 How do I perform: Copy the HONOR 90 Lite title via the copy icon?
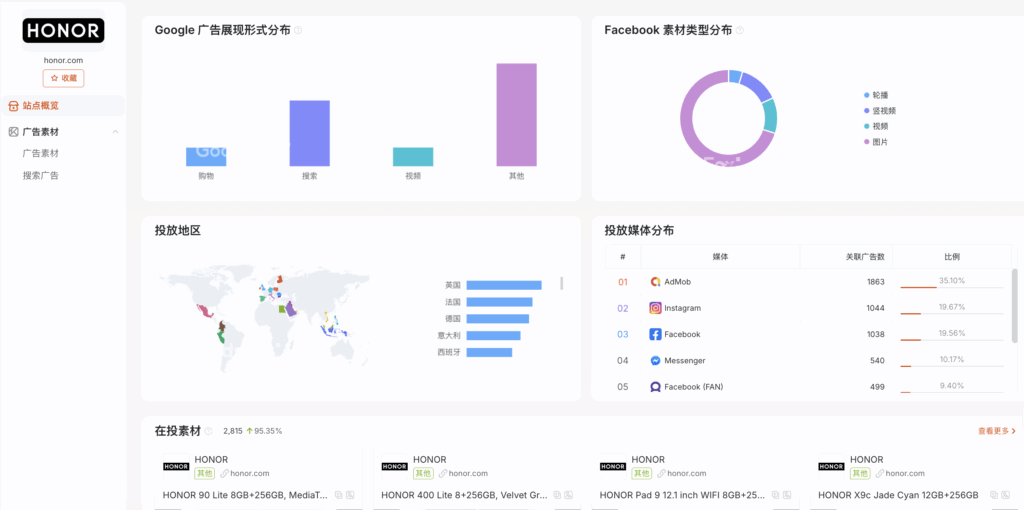coord(338,495)
